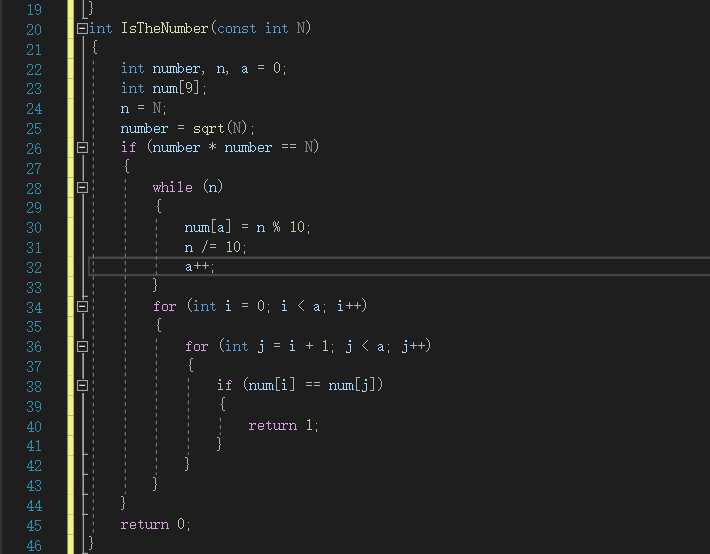This screenshot has width=710, height=554.
Task: Click the 'n = N;' assignment
Action: 143,108
